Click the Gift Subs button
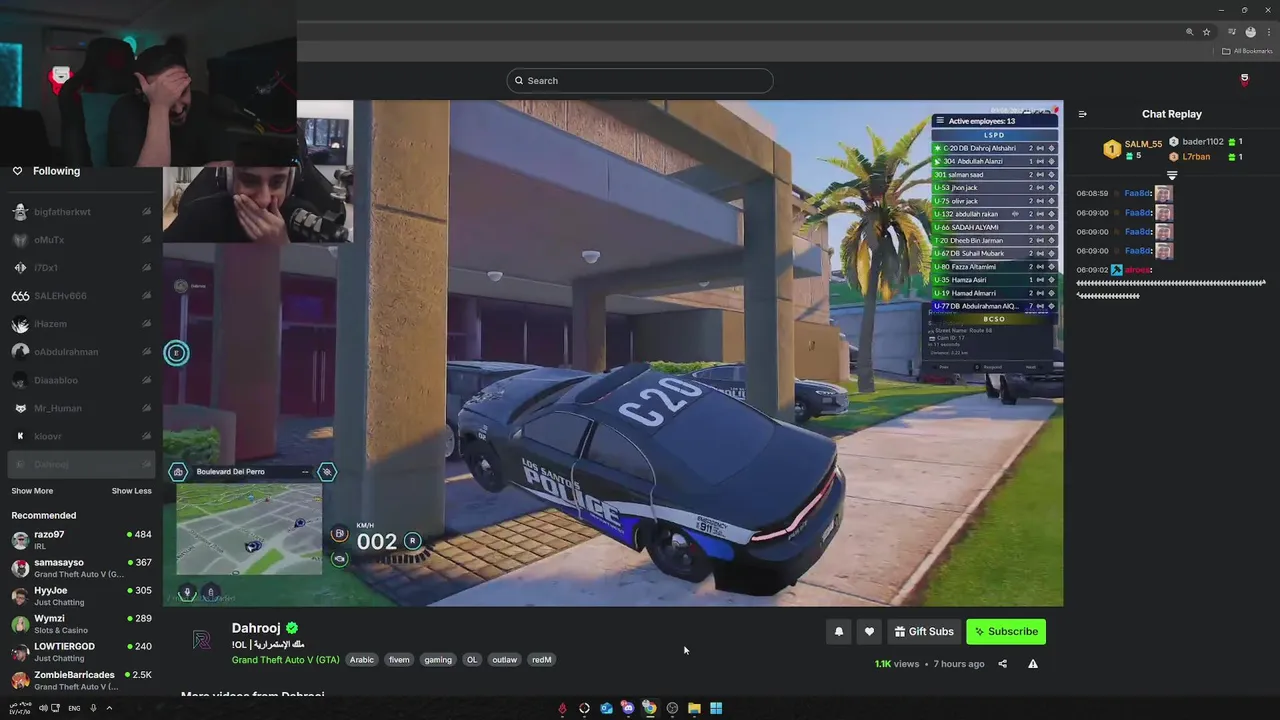This screenshot has width=1280, height=720. 924,631
